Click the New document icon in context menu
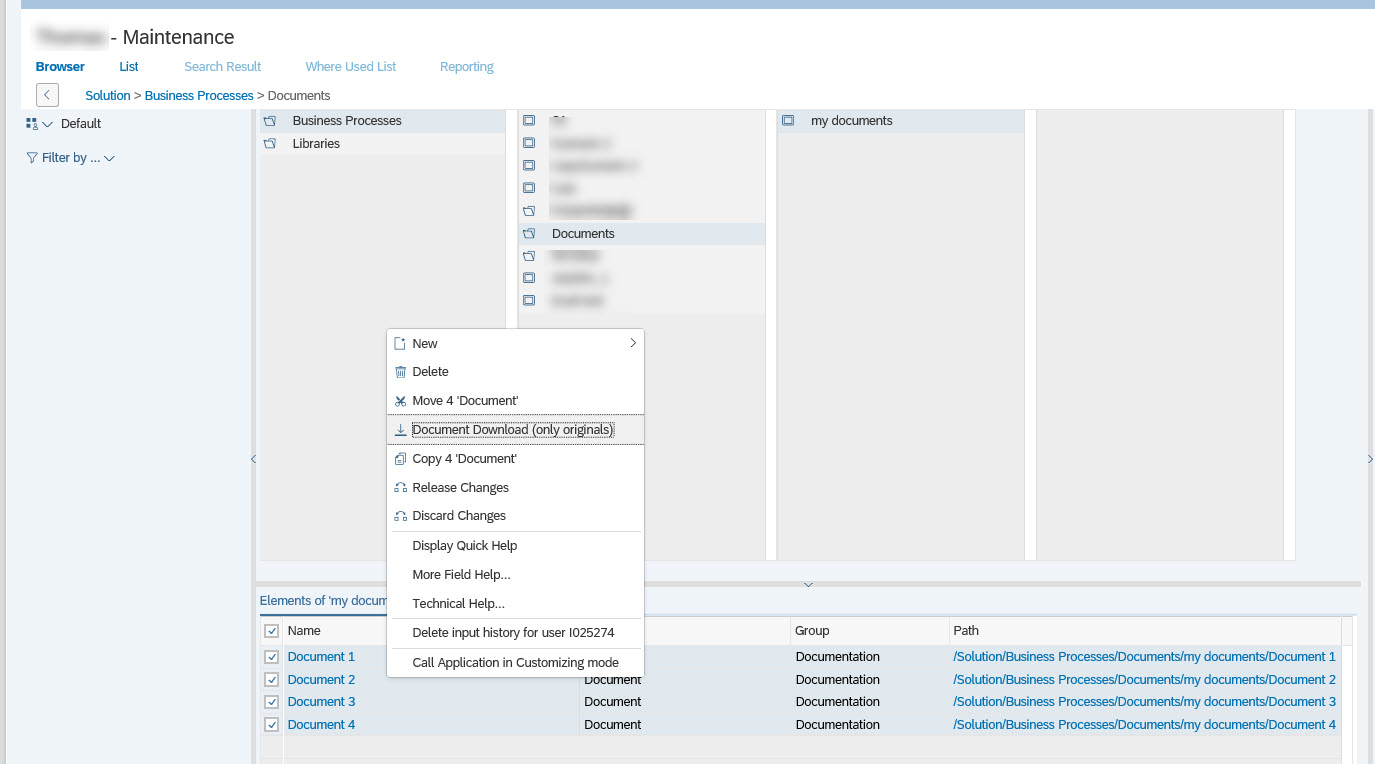1375x764 pixels. click(x=400, y=343)
